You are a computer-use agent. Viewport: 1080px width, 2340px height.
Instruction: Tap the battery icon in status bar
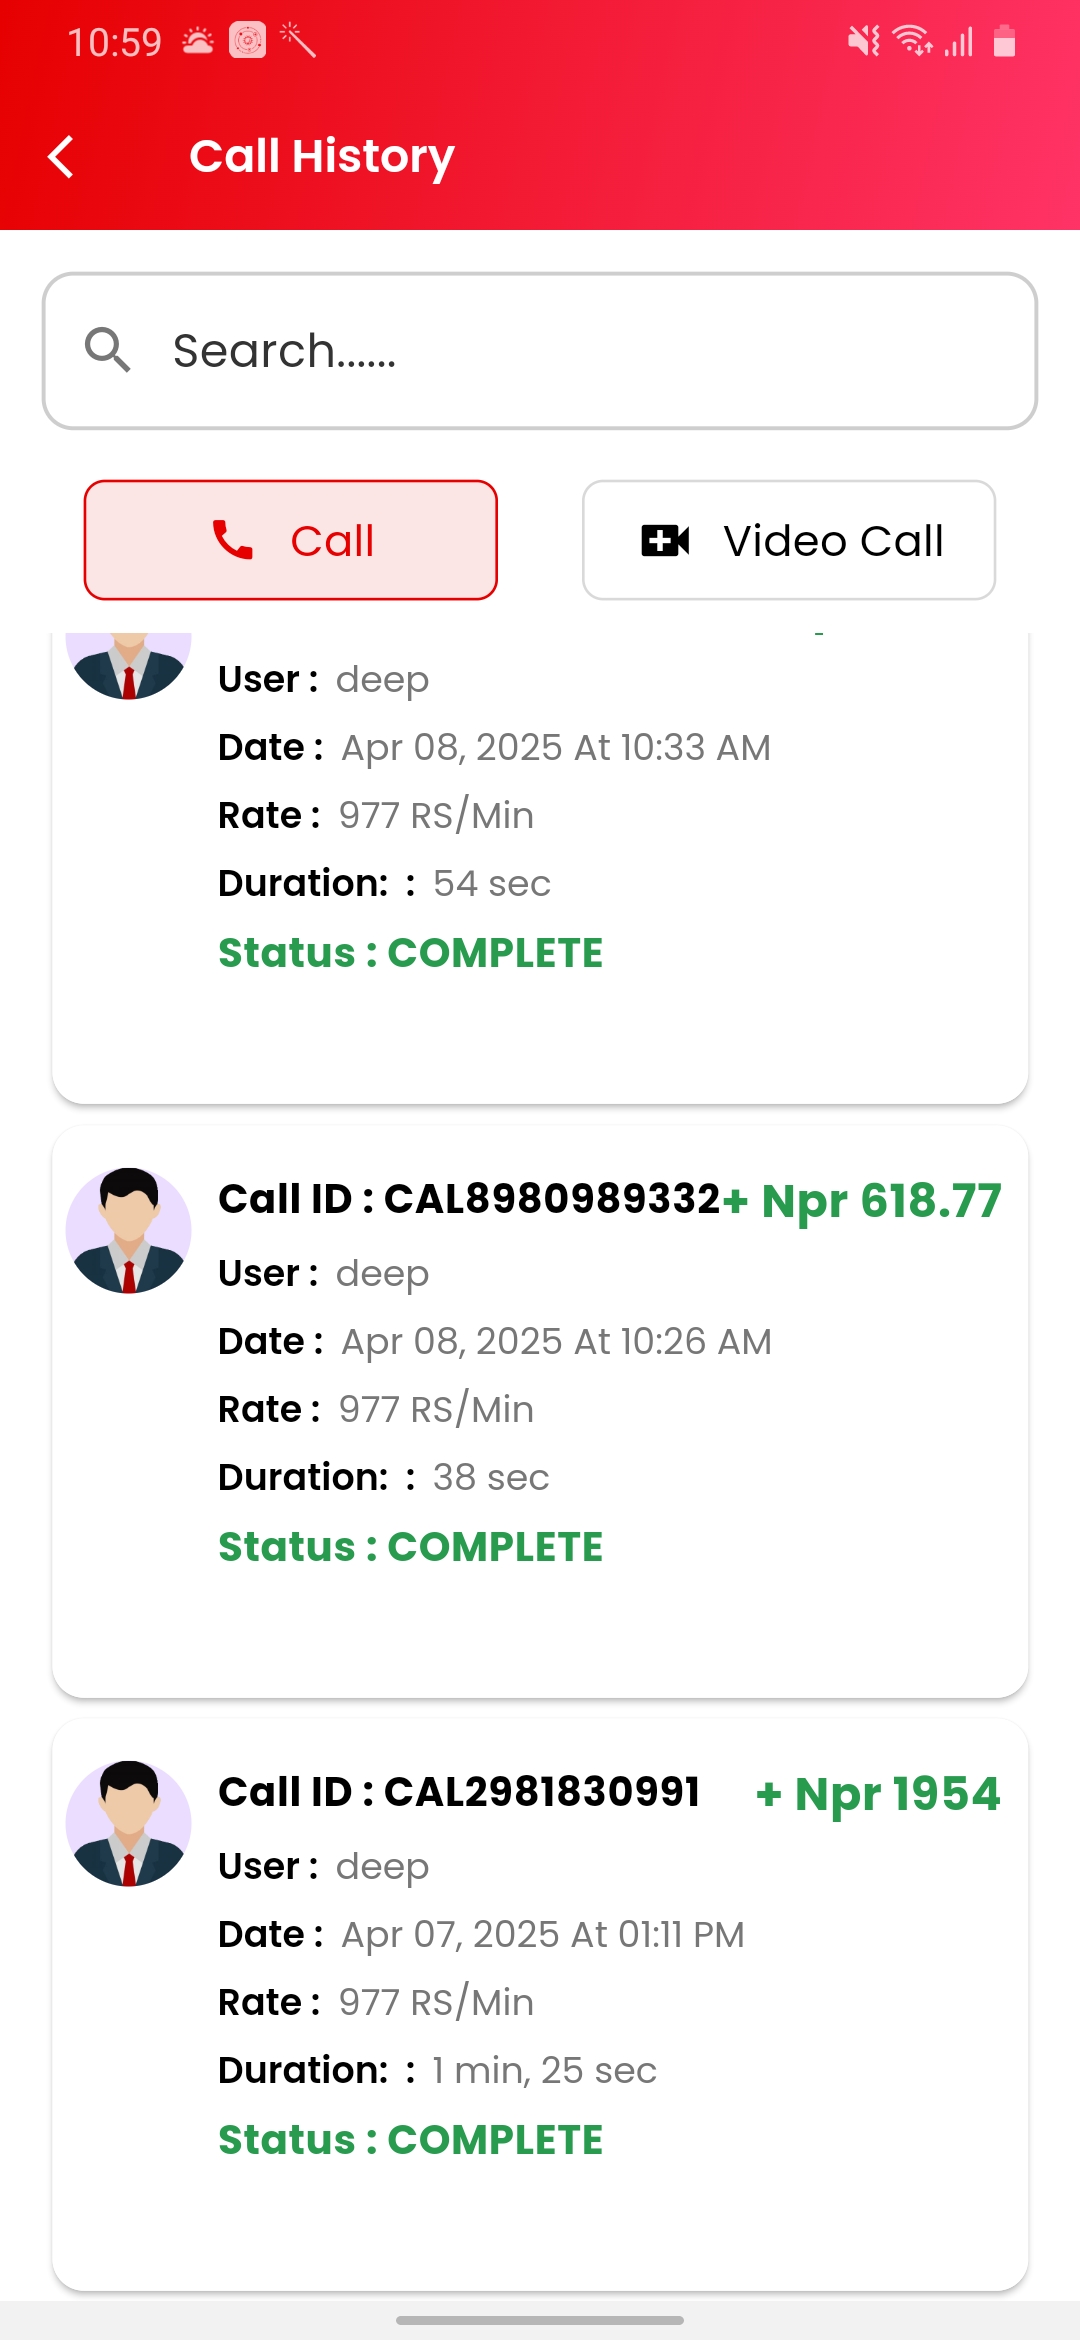(x=1004, y=42)
